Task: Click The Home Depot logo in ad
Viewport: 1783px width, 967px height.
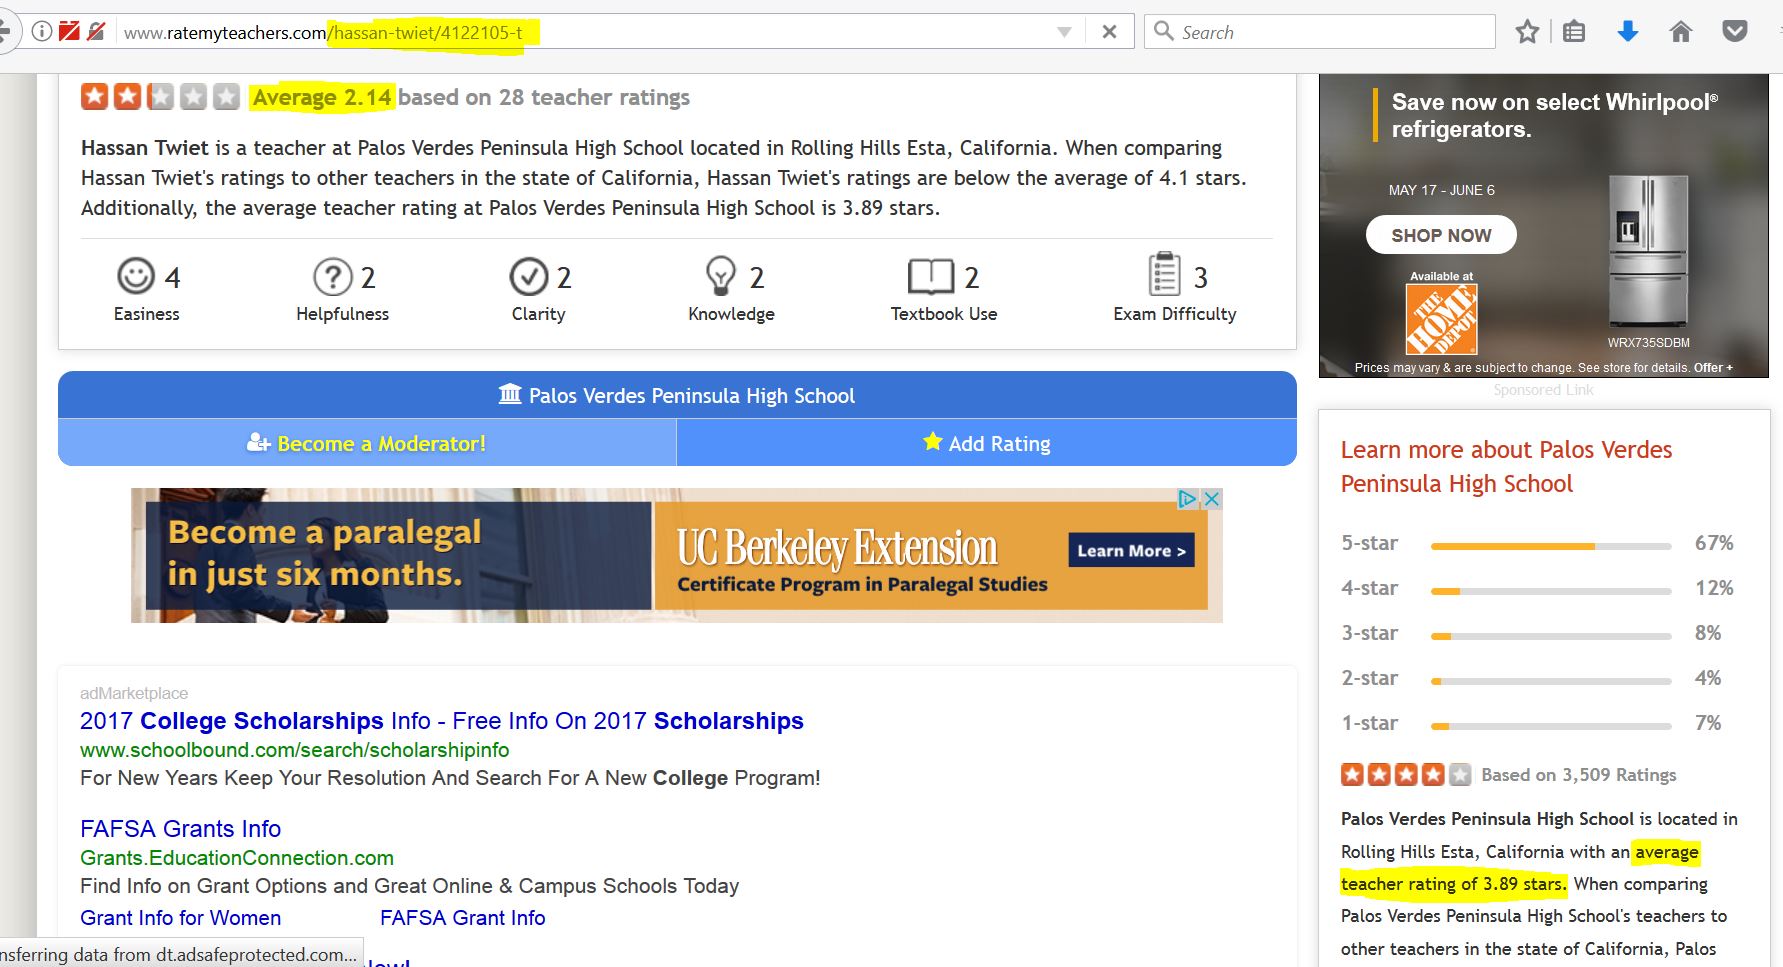Action: click(x=1441, y=319)
